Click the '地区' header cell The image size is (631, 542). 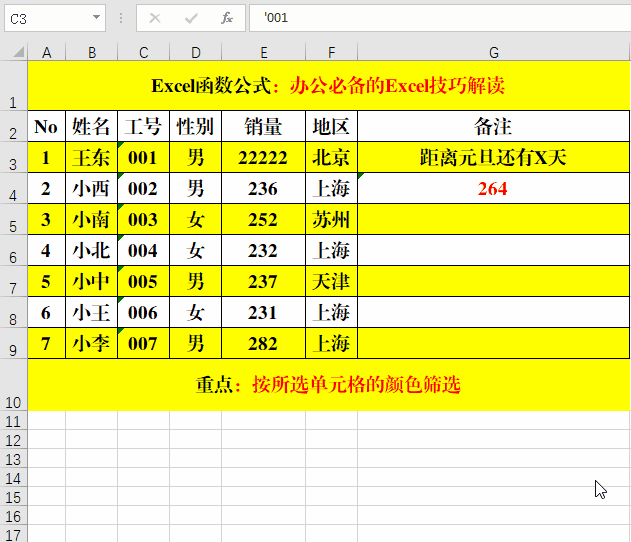click(331, 126)
